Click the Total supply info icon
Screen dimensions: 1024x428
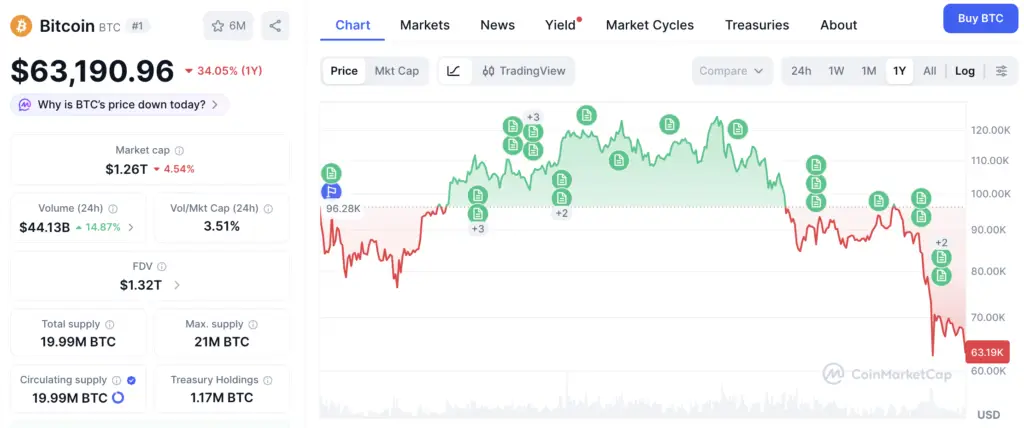click(109, 325)
